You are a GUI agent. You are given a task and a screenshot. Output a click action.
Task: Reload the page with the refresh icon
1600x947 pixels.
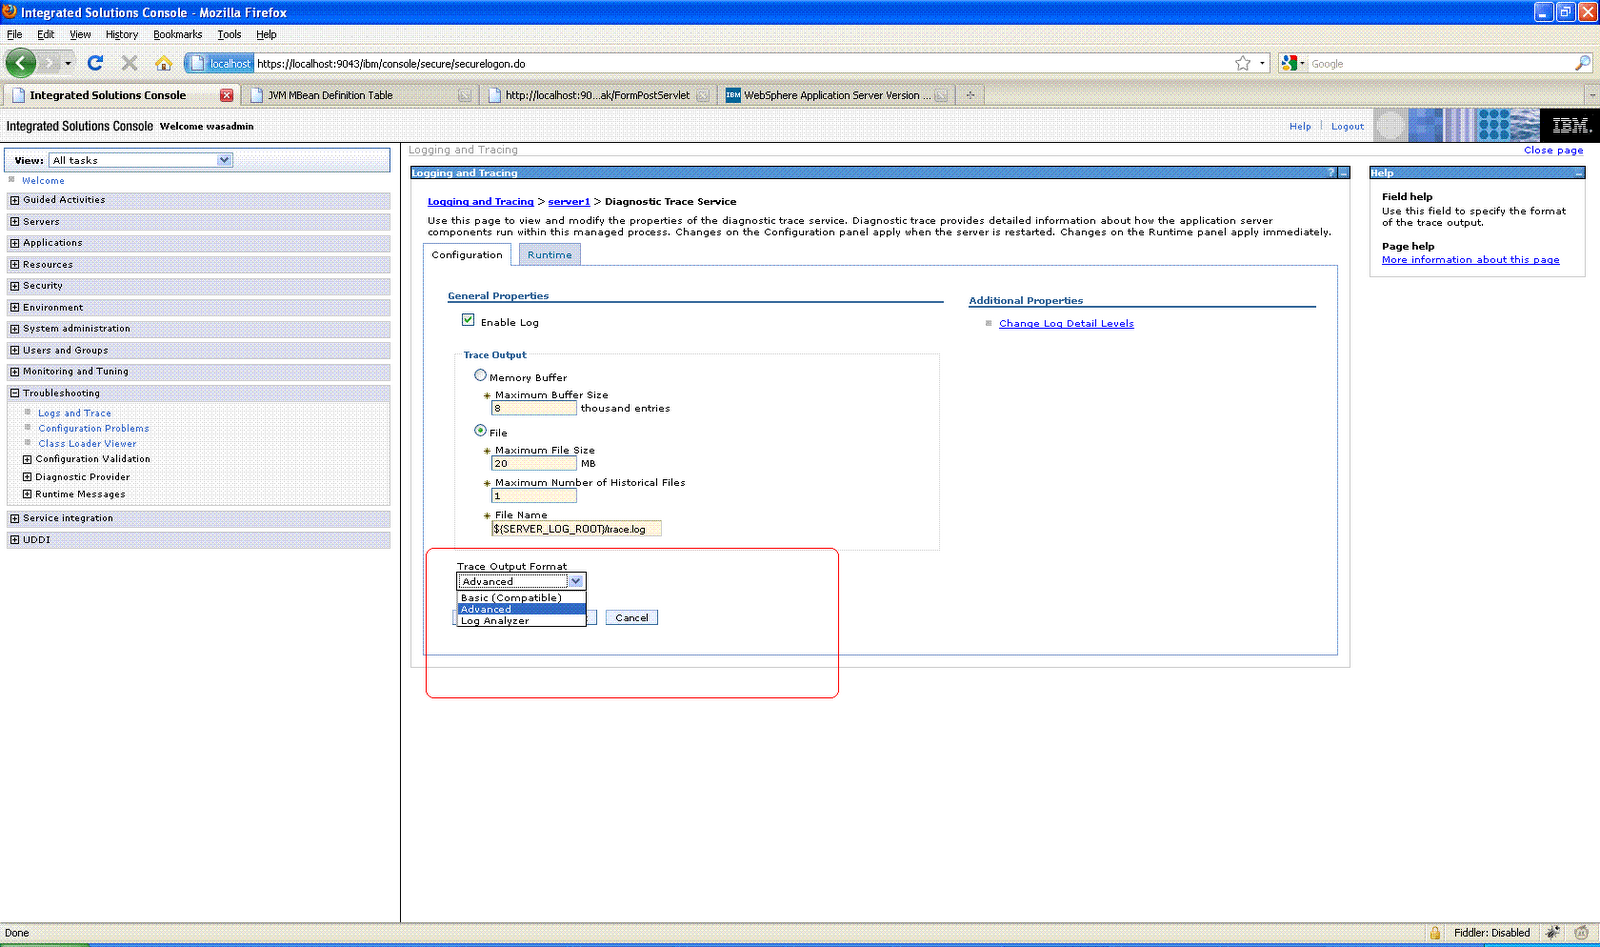coord(96,63)
